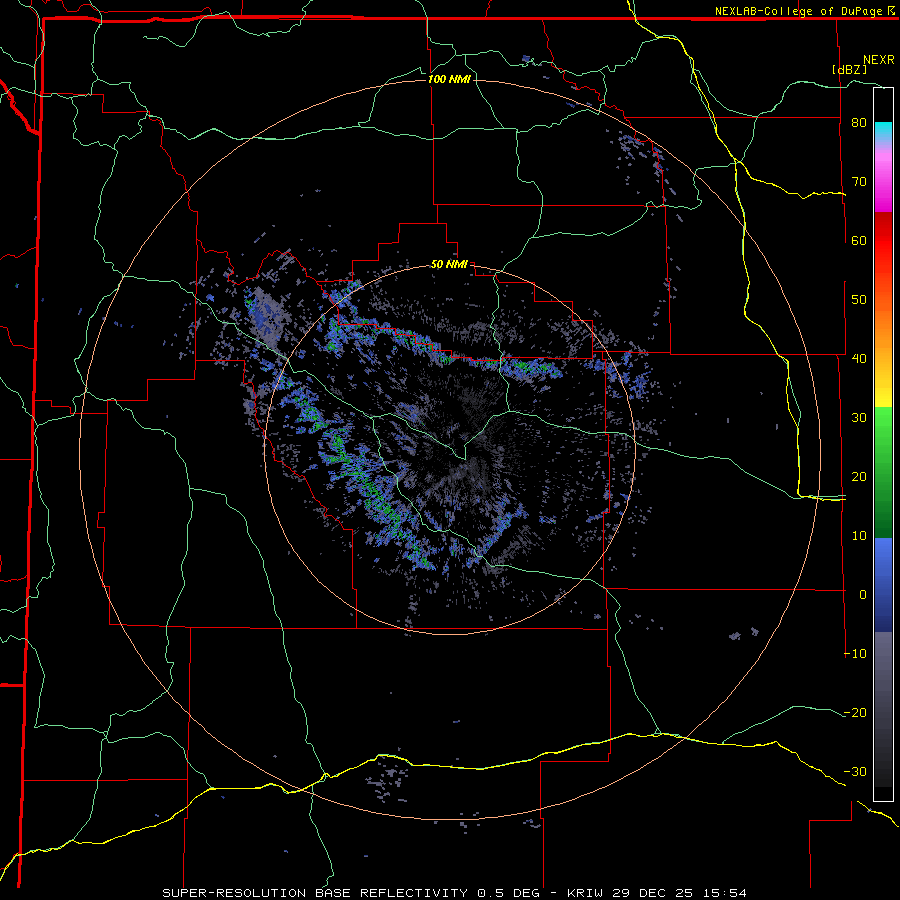This screenshot has width=900, height=900.
Task: Click the 20 value on the dBZ scale
Action: 859,477
